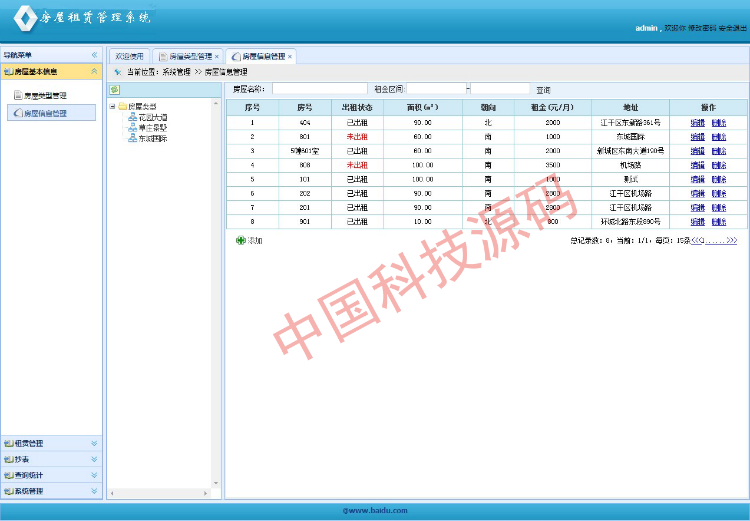Click the 地址 column header
Viewport: 750px width, 521px height.
630,108
